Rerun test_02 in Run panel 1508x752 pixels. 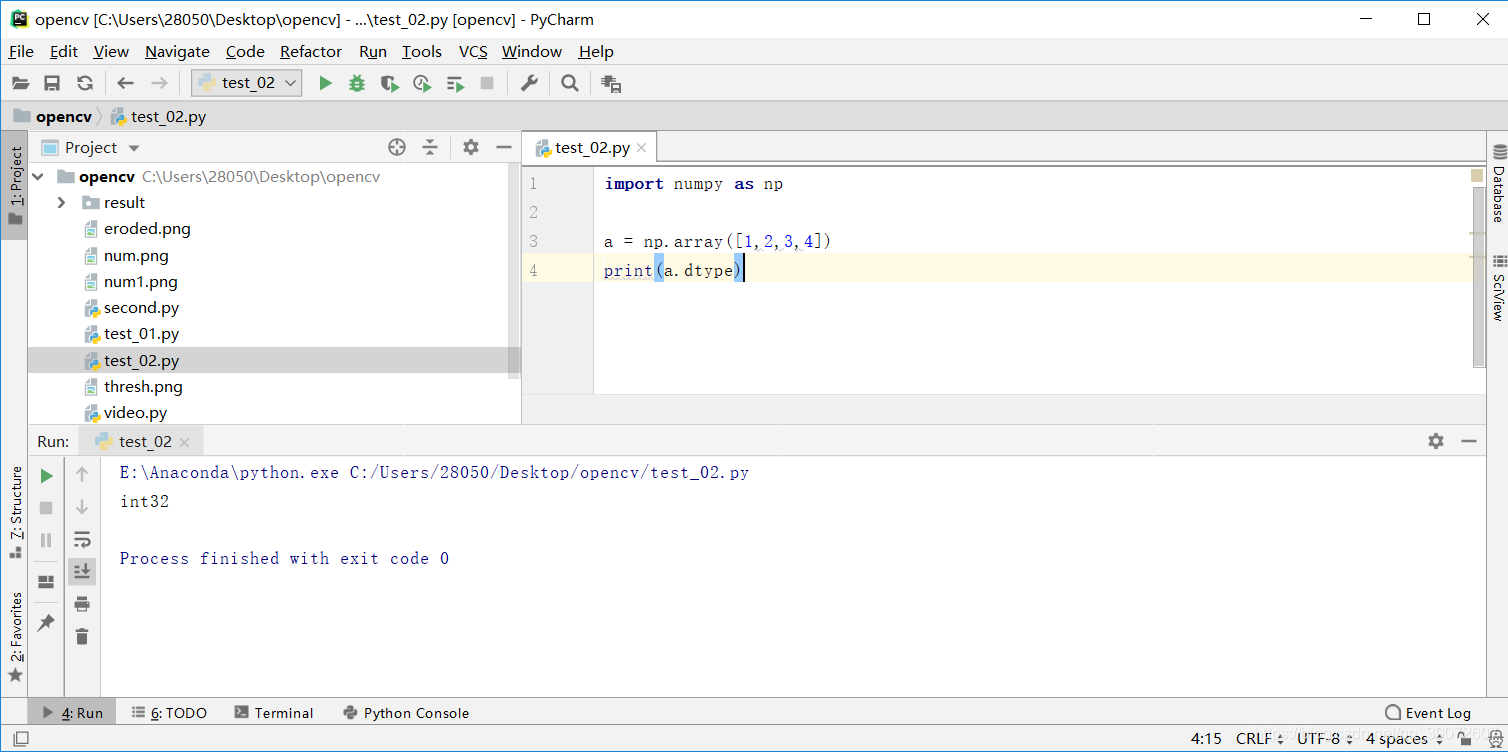click(x=46, y=476)
